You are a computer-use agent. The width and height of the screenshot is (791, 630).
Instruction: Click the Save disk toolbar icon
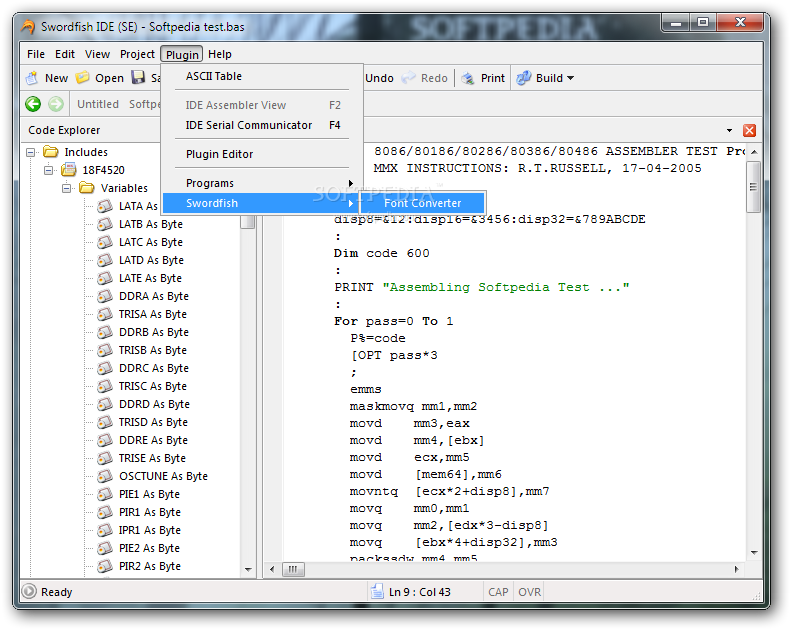click(138, 77)
